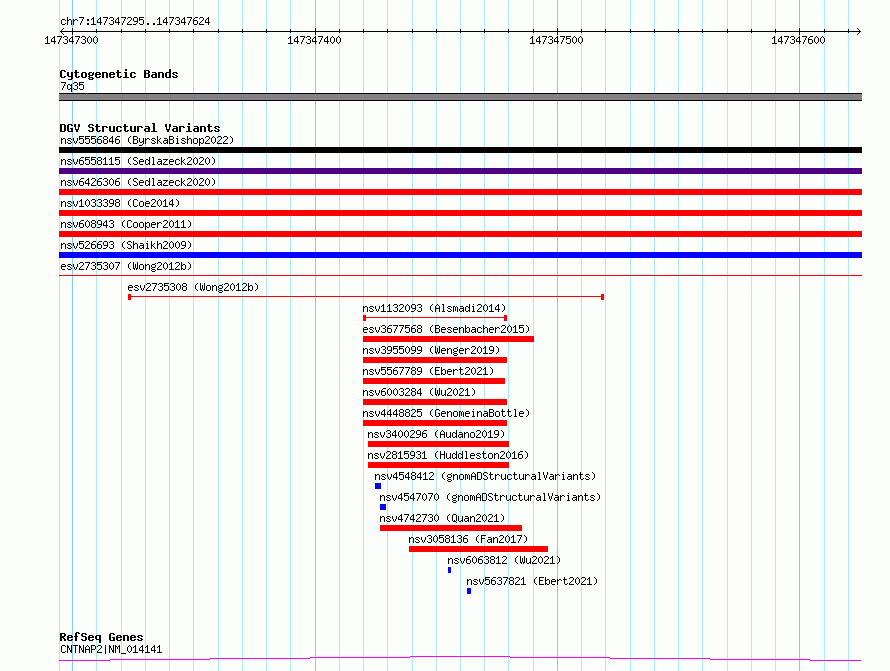Image resolution: width=890 pixels, height=671 pixels.
Task: Open variant nsv4742730 (Quan2021) label
Action: tap(442, 518)
